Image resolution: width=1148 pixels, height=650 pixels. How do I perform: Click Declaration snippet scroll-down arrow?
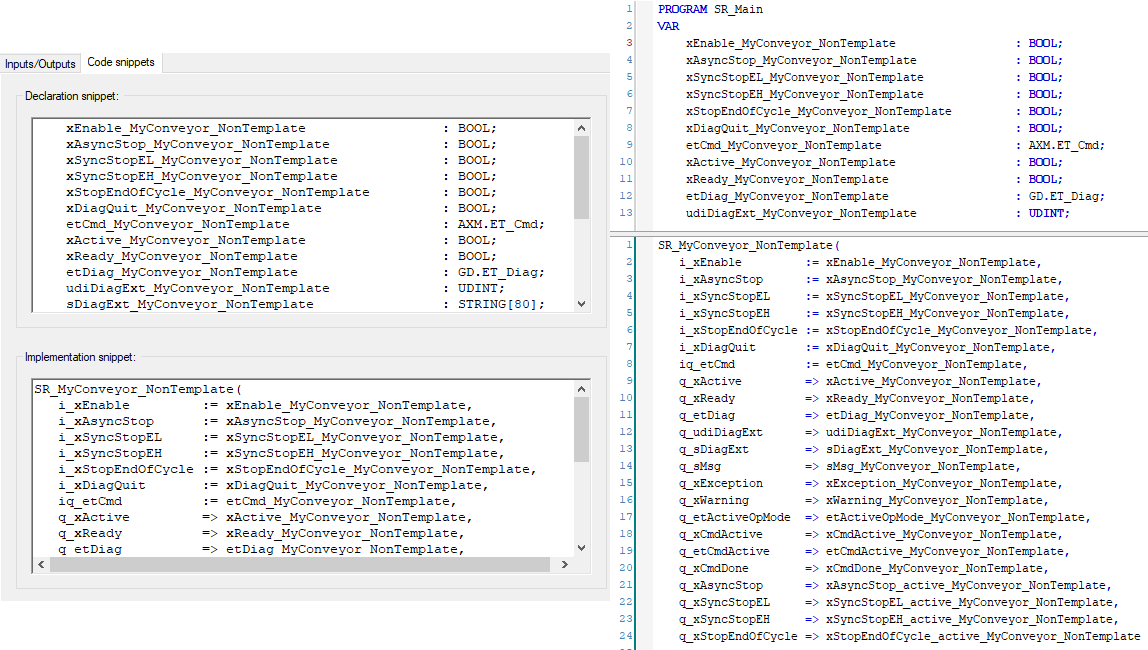pyautogui.click(x=582, y=305)
